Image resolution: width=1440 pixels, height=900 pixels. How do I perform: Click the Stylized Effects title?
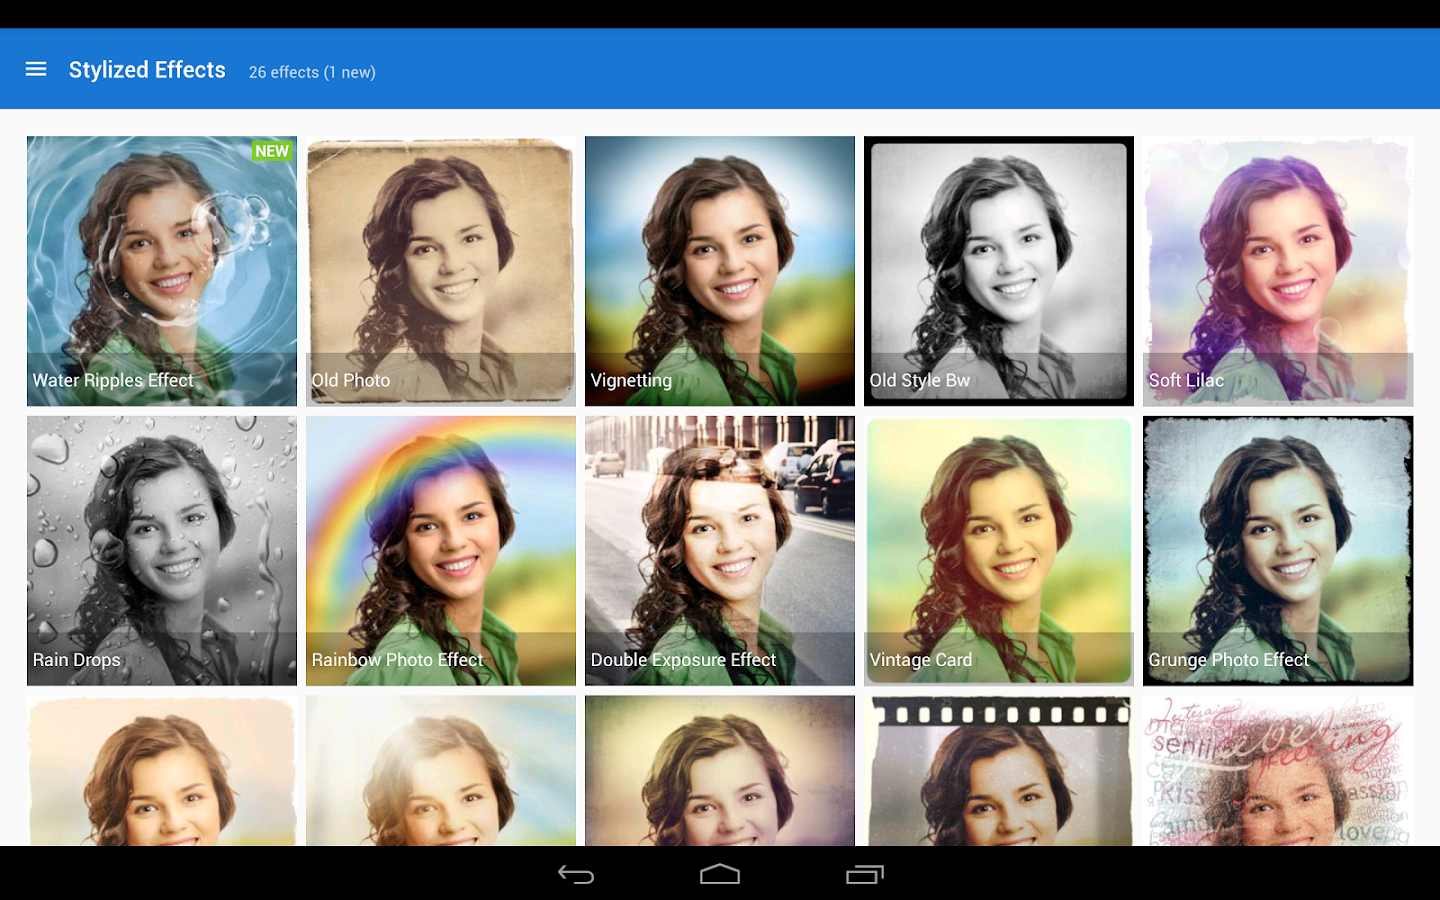[147, 70]
